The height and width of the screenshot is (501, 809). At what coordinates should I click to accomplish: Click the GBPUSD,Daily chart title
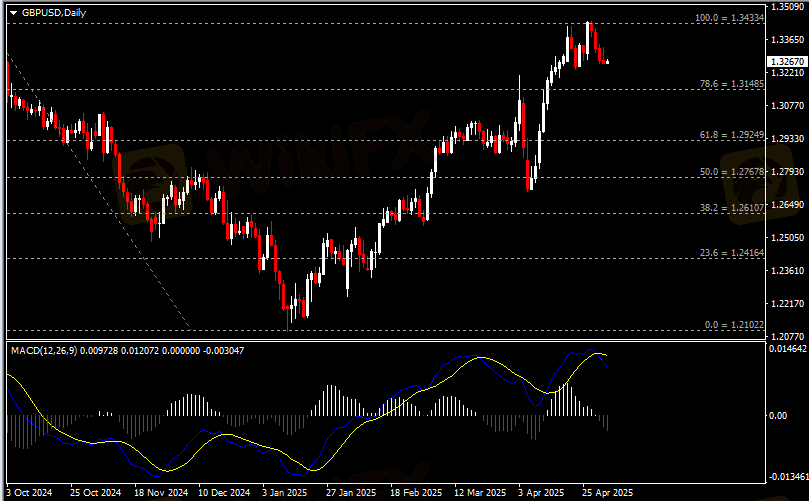[54, 13]
